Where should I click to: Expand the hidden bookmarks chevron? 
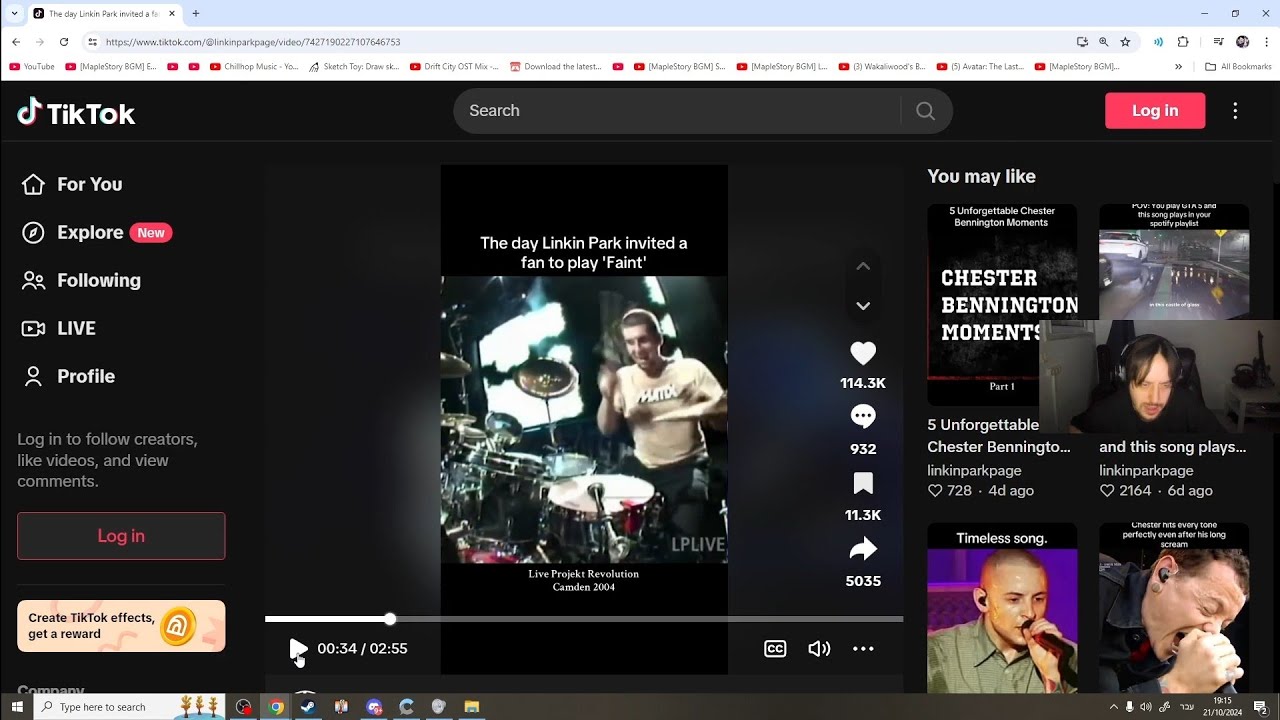click(x=1178, y=67)
